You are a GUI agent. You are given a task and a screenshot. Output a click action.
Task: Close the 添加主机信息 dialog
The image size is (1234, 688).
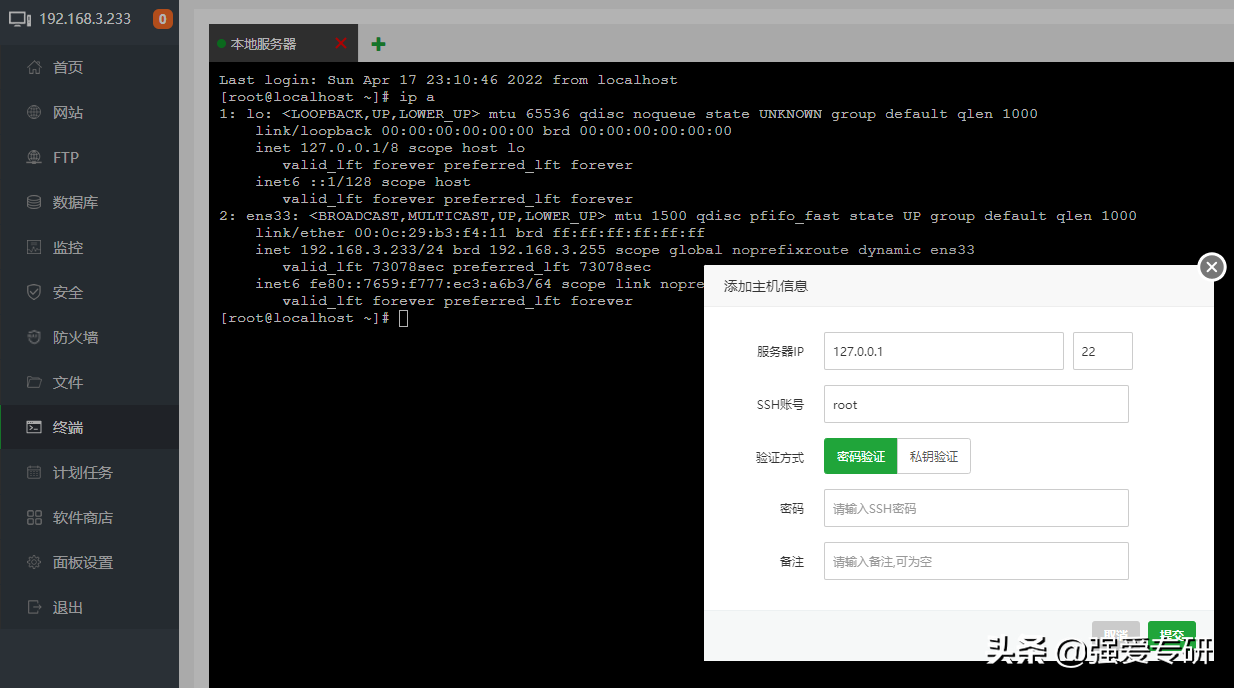pyautogui.click(x=1212, y=267)
